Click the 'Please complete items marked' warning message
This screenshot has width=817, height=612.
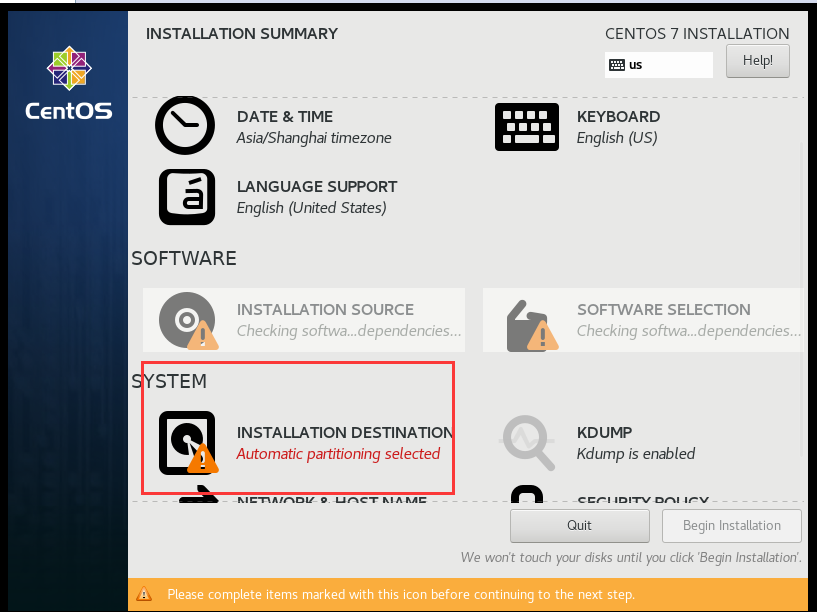coord(401,594)
